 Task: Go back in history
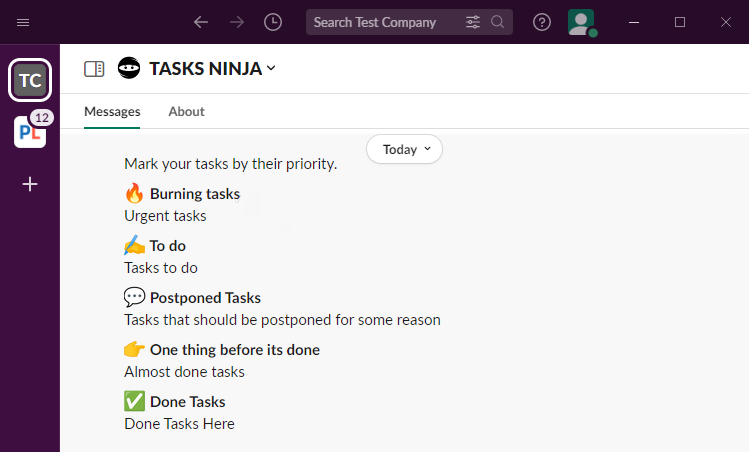point(201,22)
